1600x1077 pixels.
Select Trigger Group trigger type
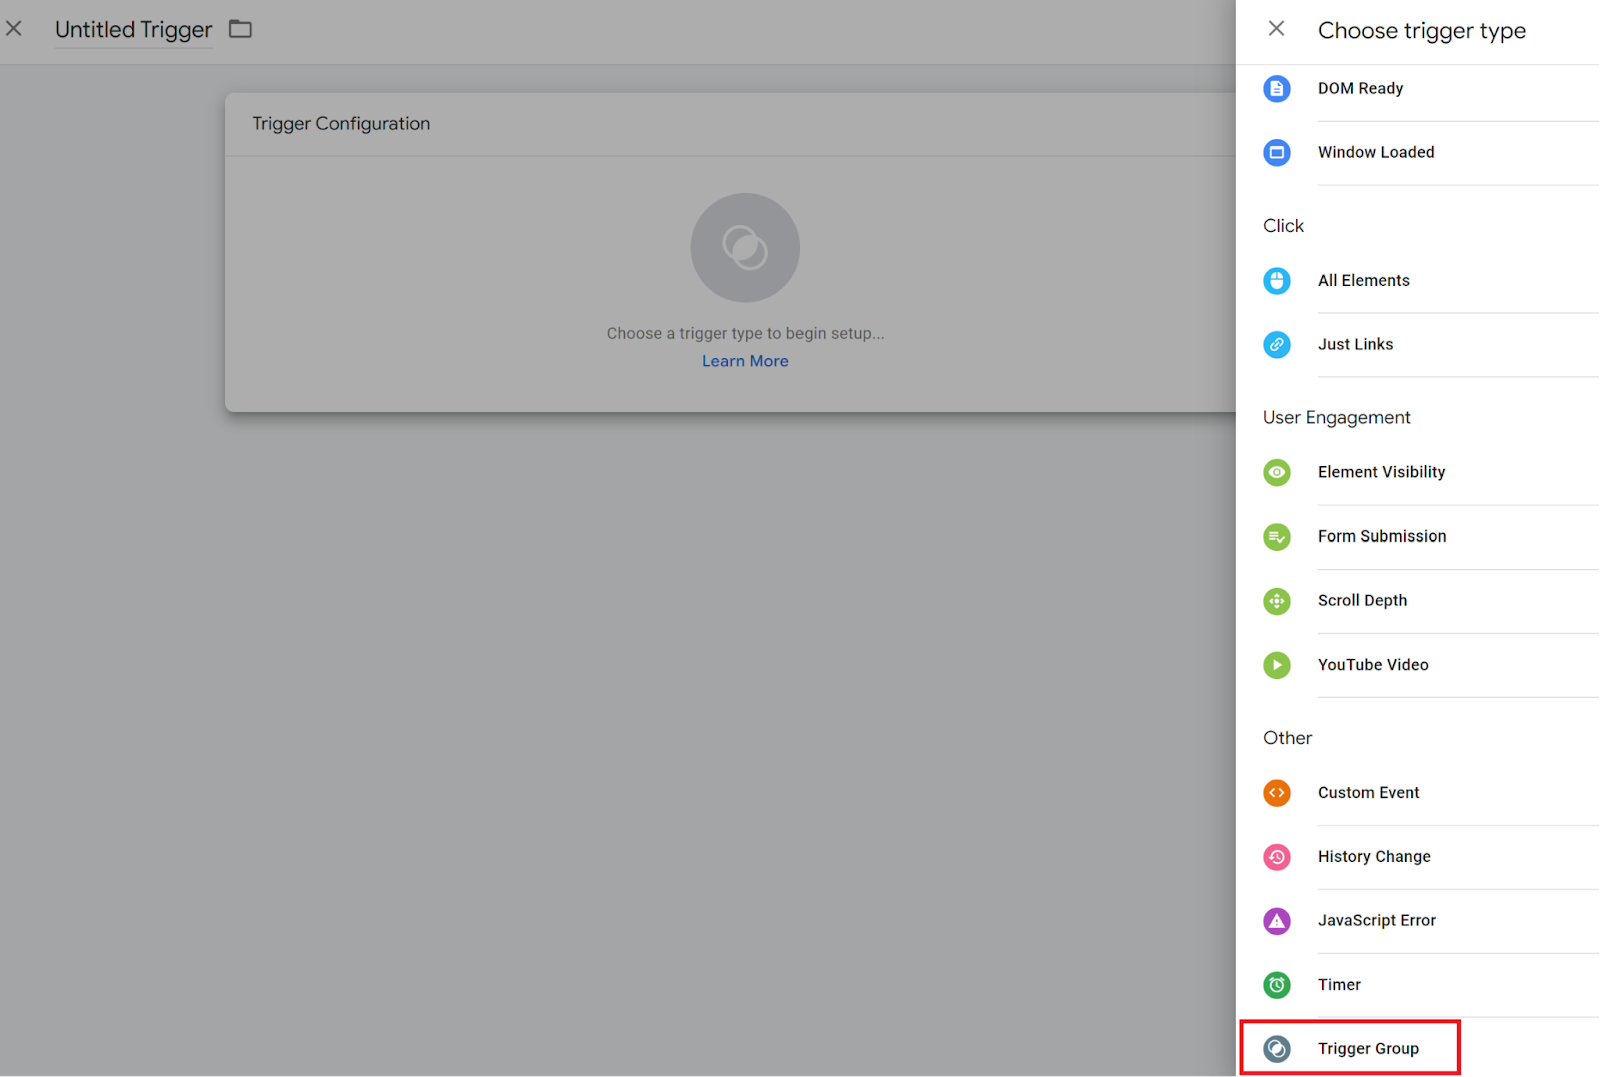[1367, 1048]
